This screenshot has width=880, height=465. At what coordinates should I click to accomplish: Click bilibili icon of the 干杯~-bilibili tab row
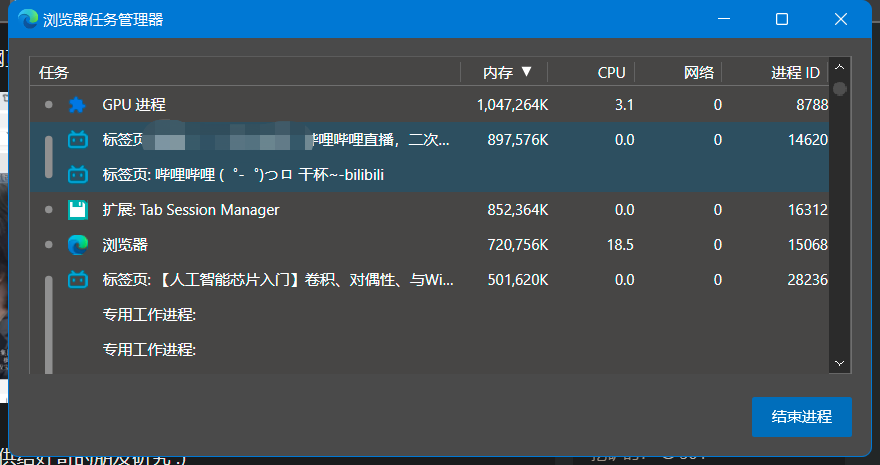coord(77,174)
